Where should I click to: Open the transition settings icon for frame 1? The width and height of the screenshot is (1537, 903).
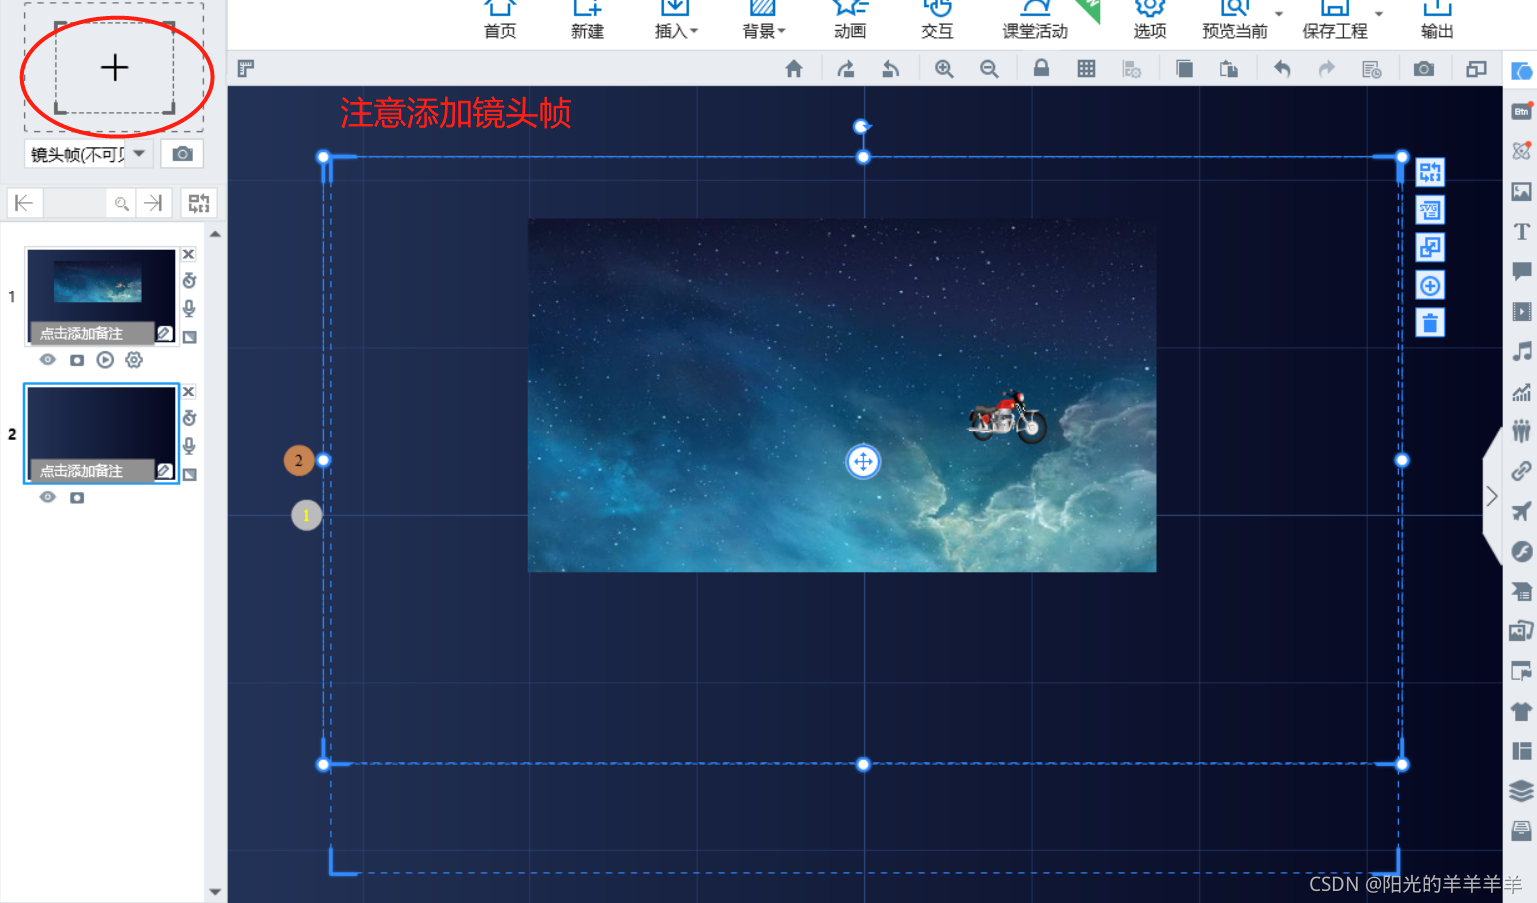(189, 337)
